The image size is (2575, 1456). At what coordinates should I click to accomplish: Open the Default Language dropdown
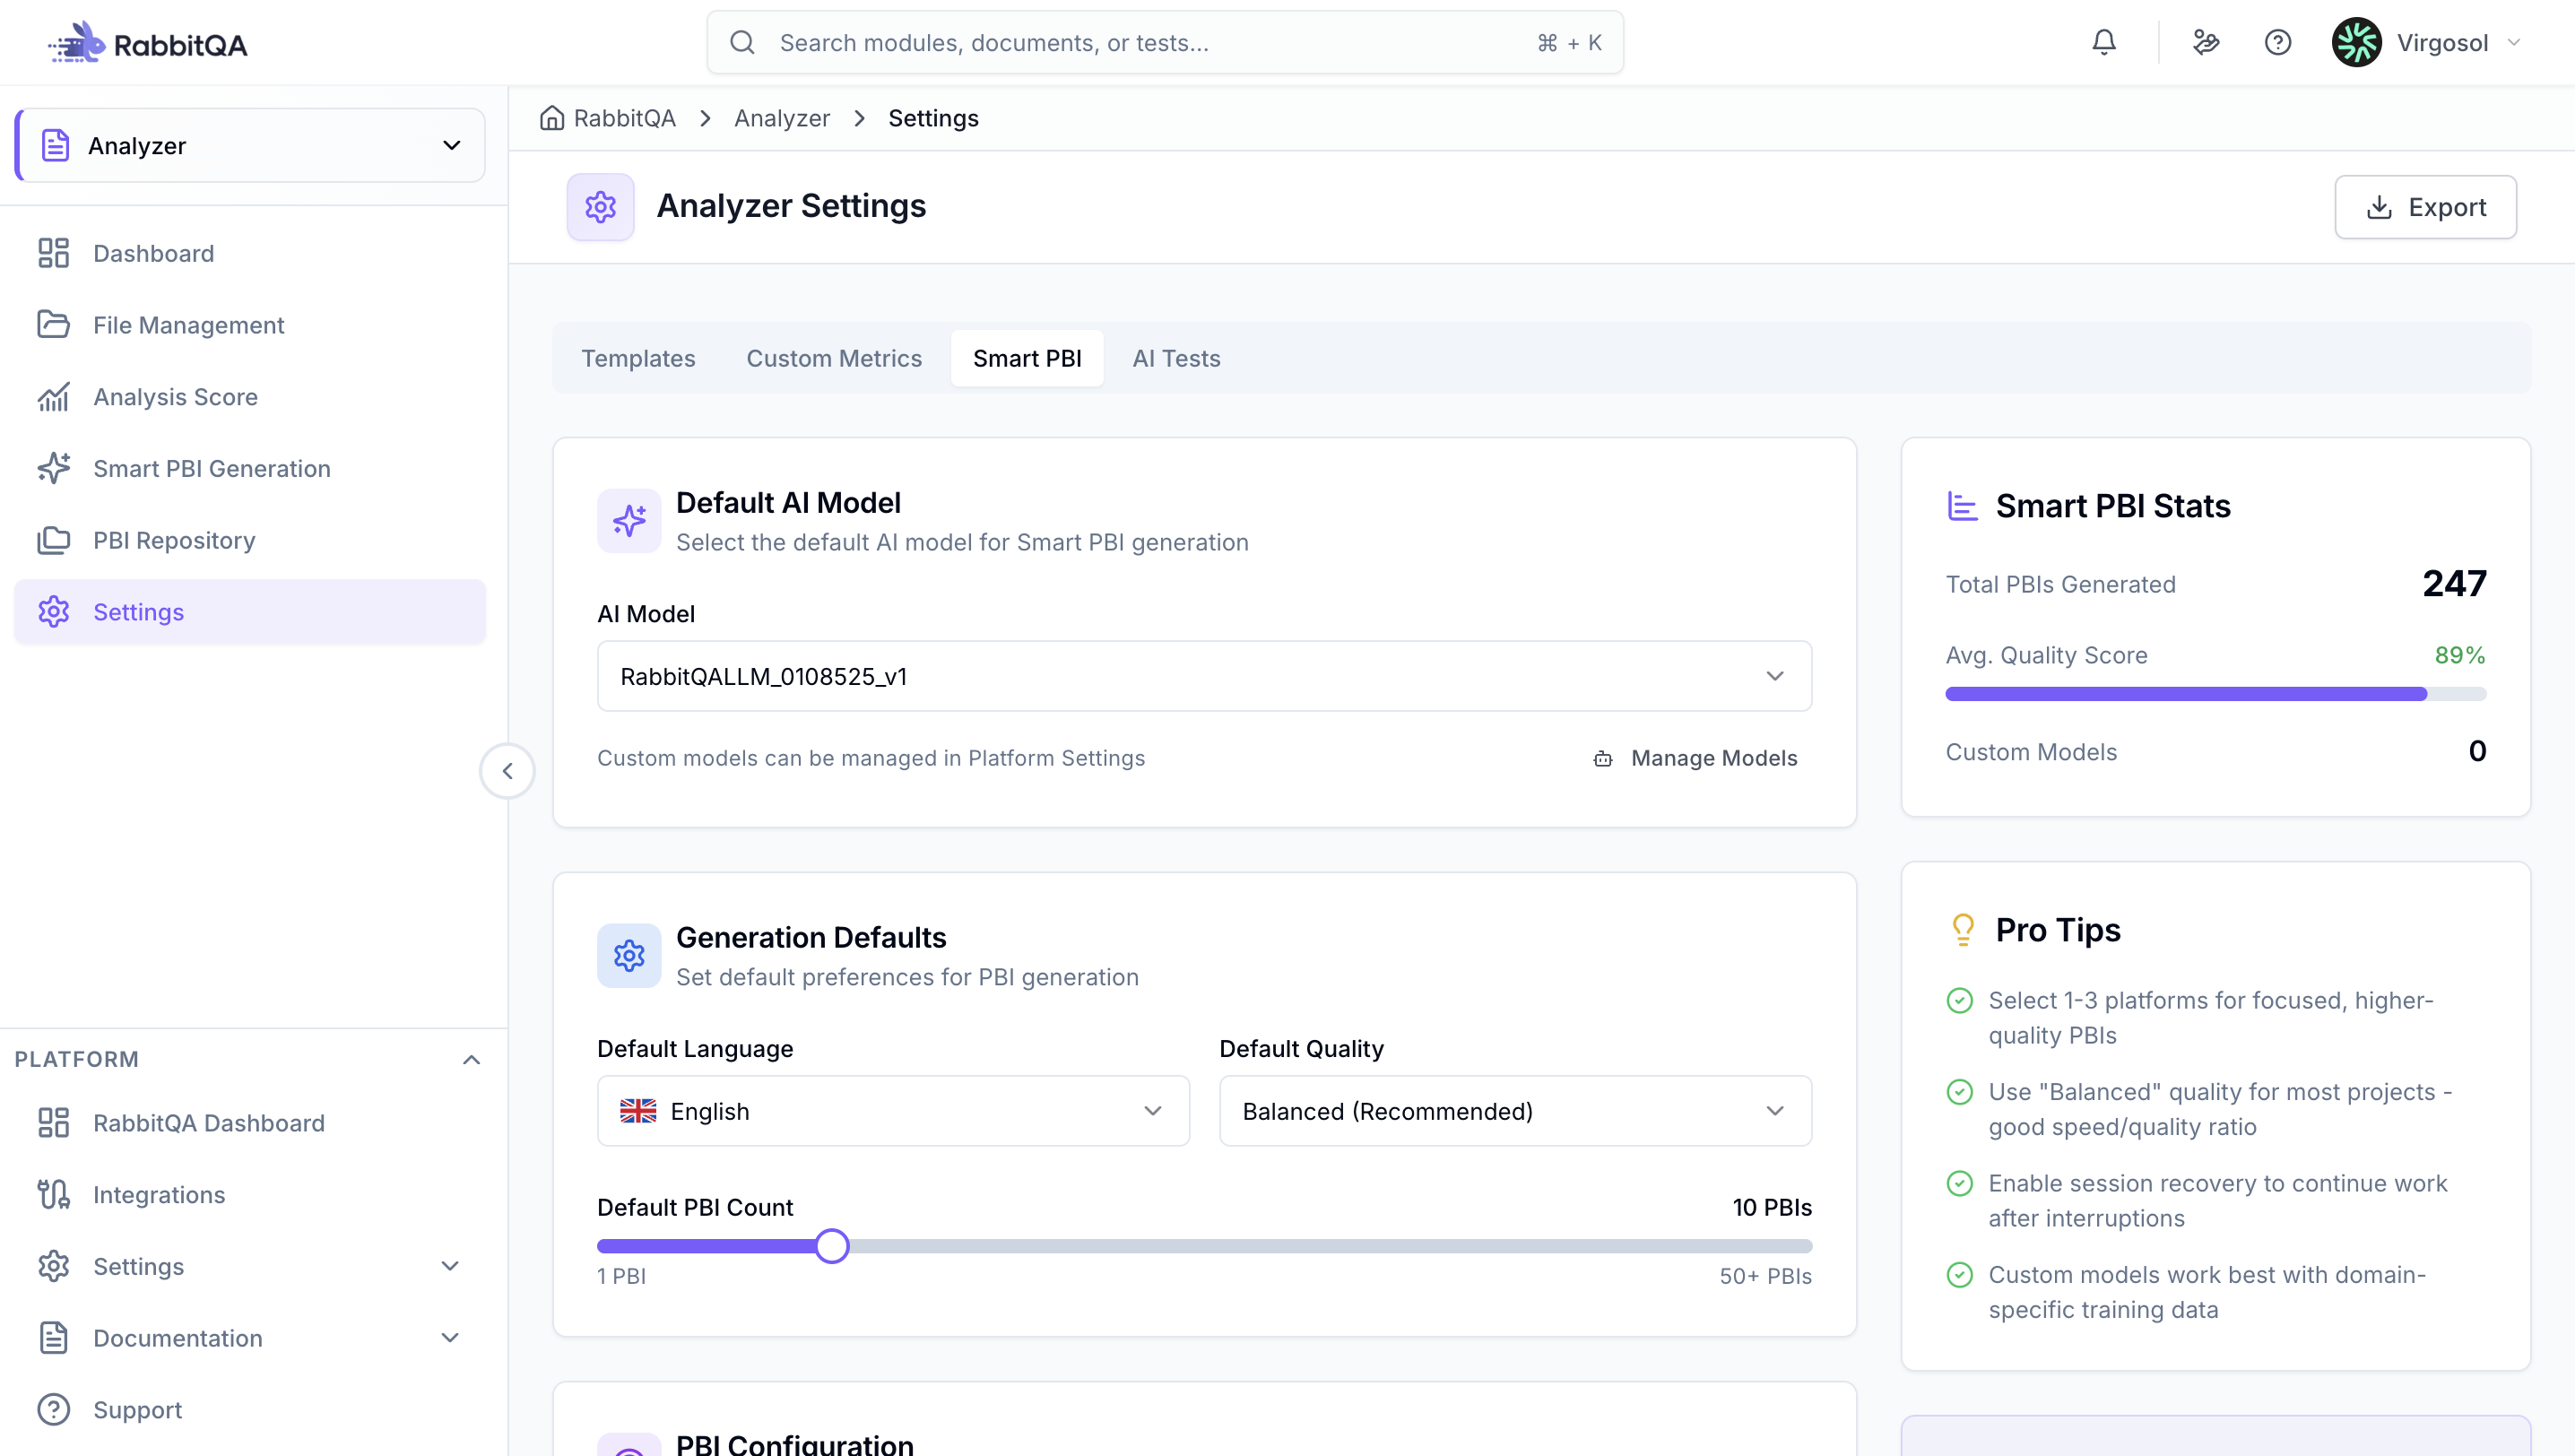[893, 1111]
